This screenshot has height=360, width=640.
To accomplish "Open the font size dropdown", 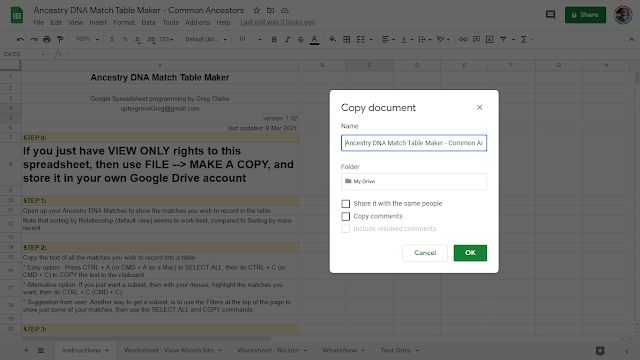I will (250, 40).
